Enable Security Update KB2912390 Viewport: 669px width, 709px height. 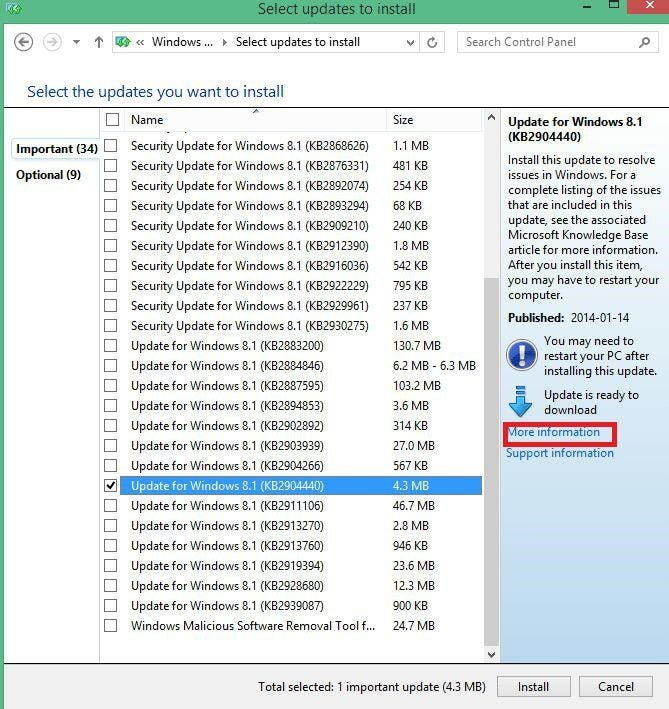(111, 246)
